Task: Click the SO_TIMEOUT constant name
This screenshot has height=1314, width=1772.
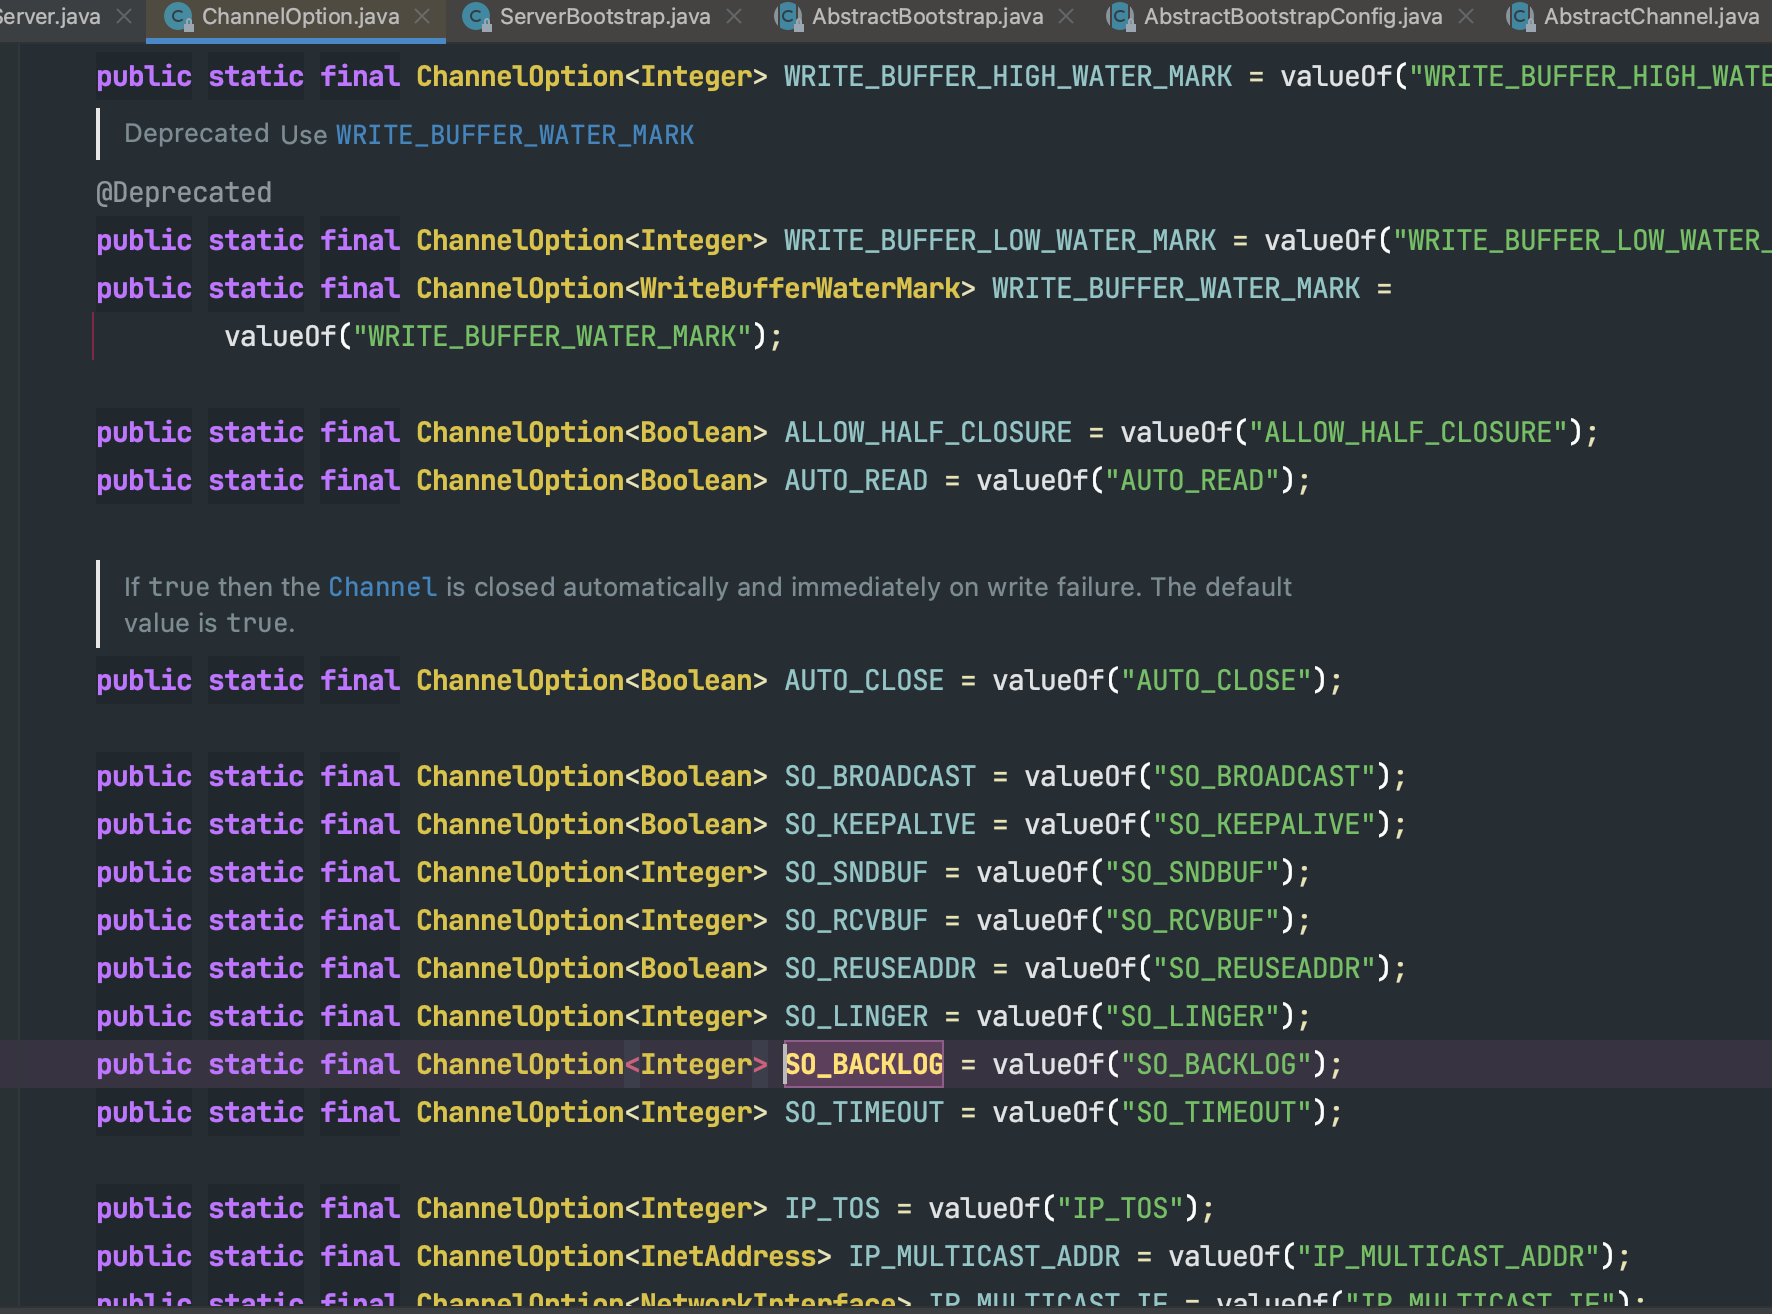Action: click(864, 1112)
